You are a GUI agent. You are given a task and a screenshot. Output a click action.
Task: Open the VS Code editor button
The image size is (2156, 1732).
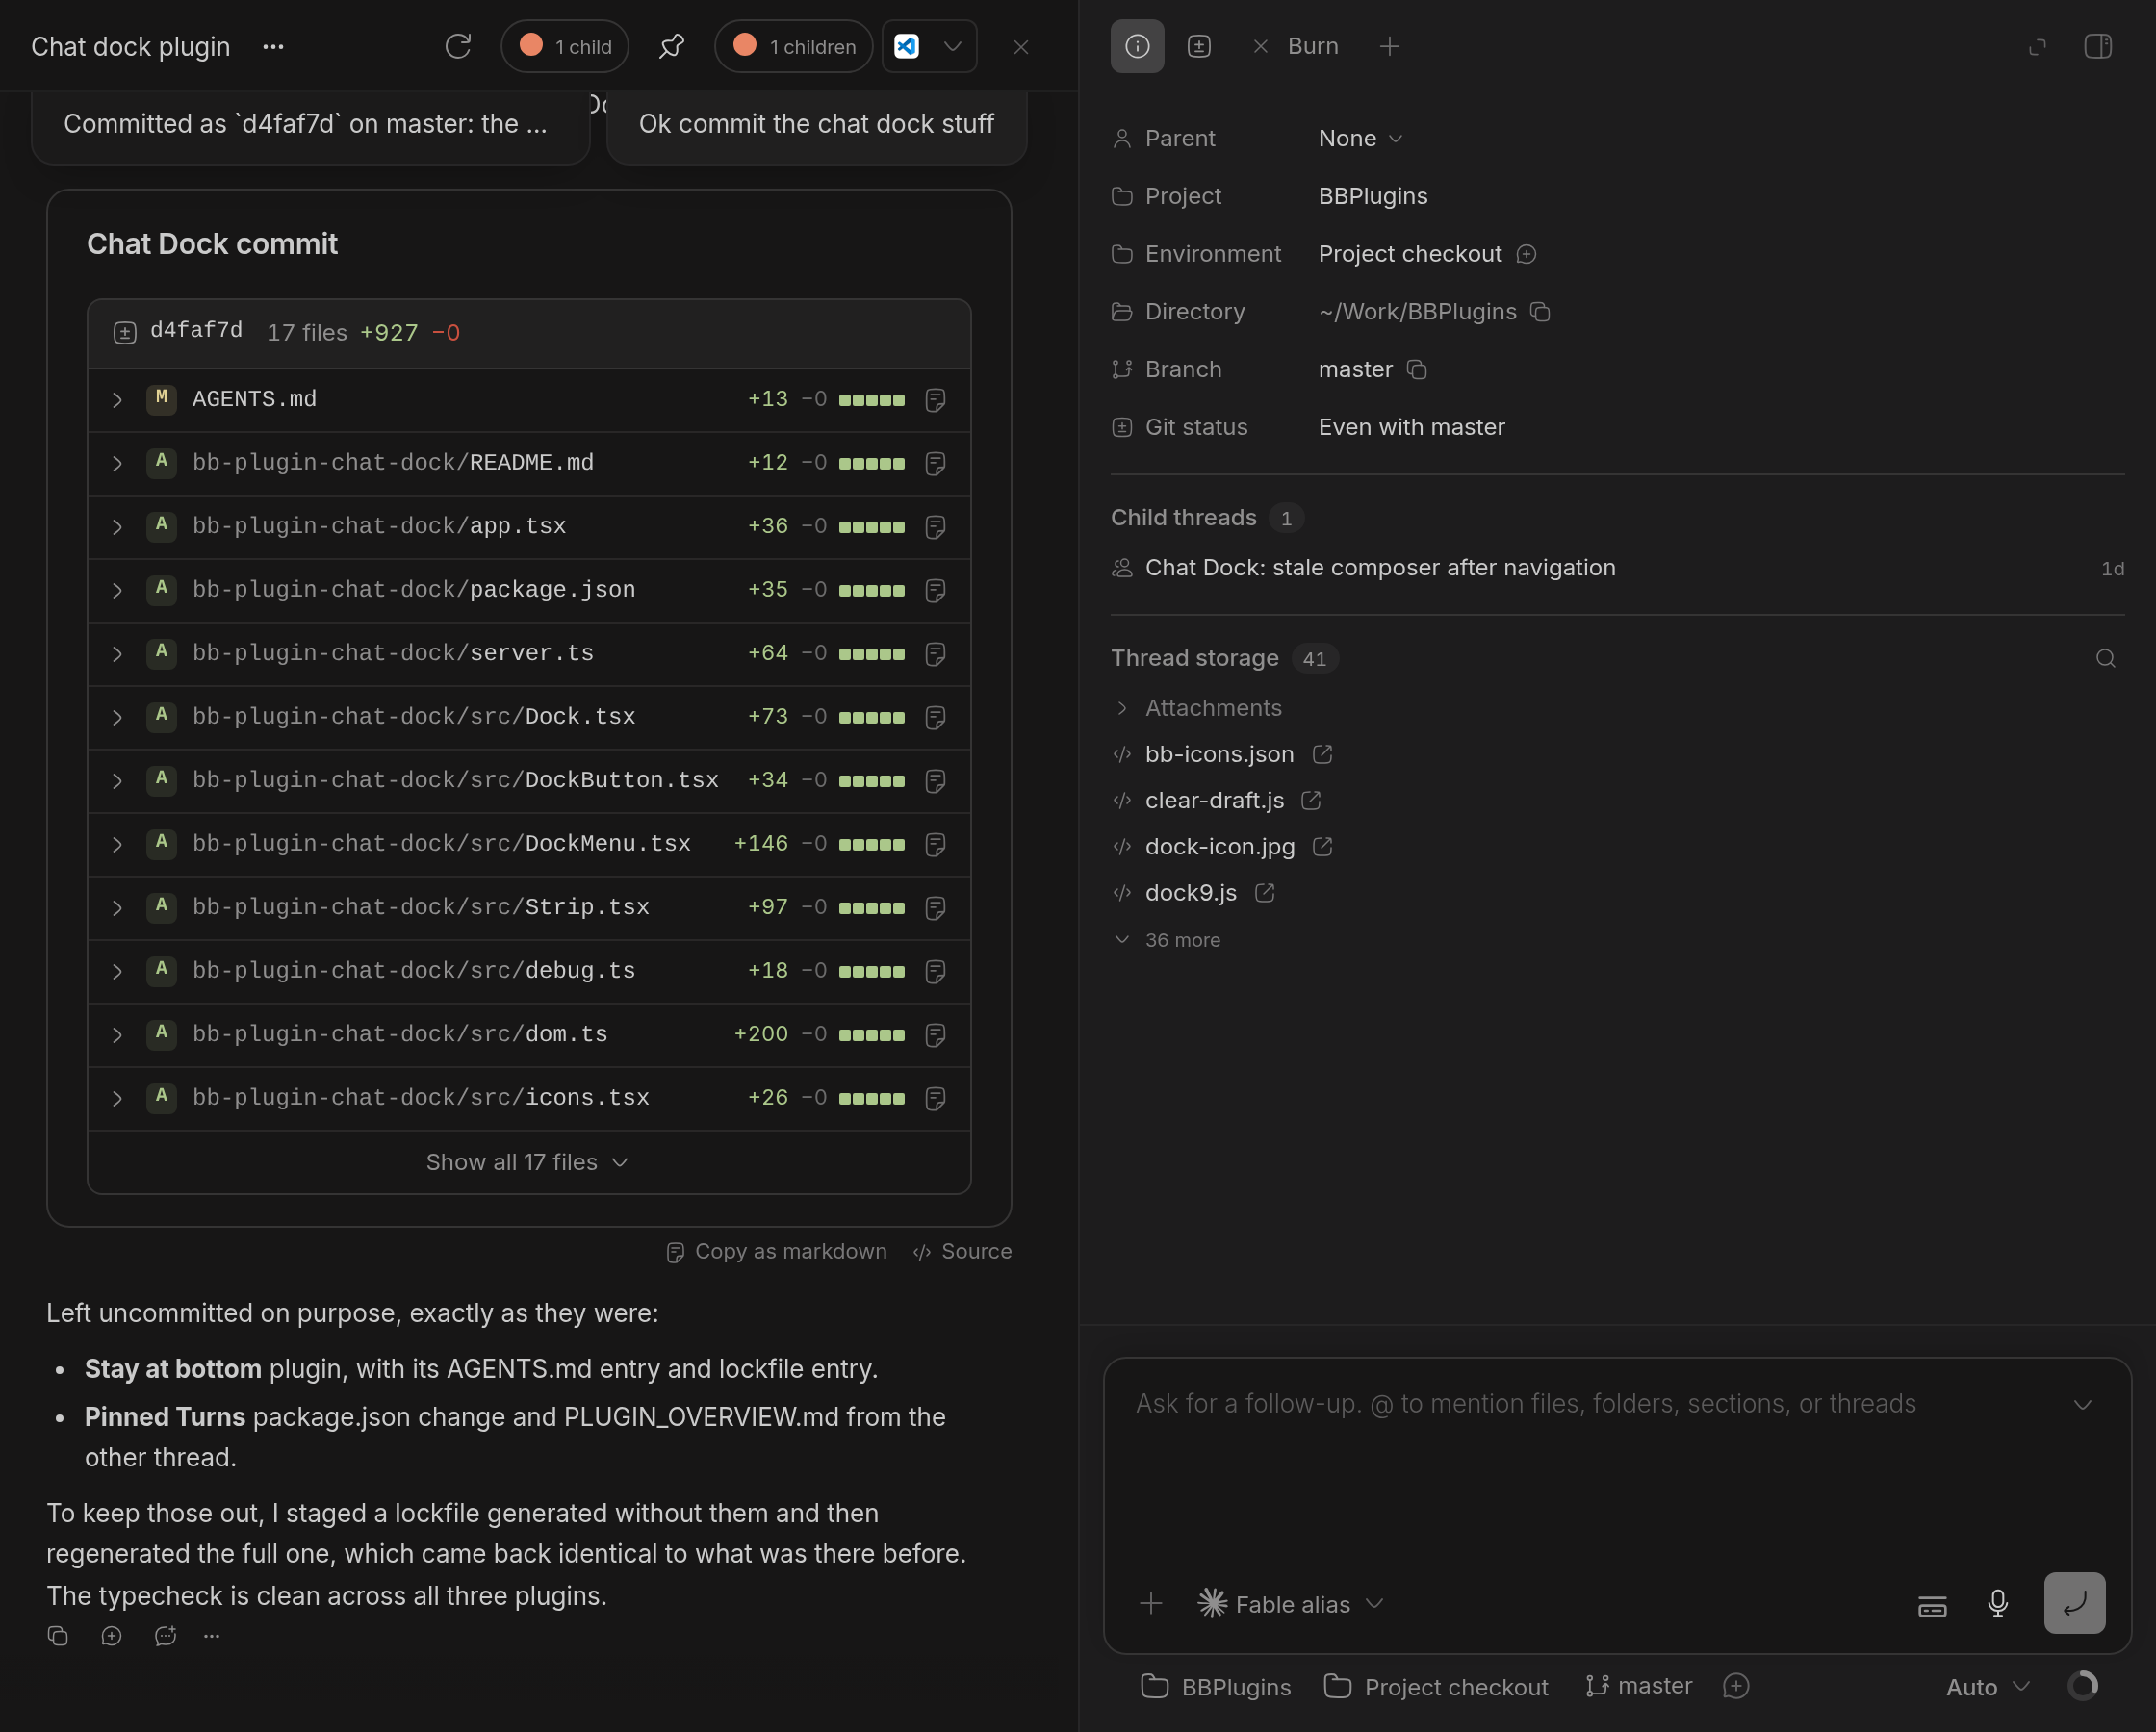tap(906, 46)
